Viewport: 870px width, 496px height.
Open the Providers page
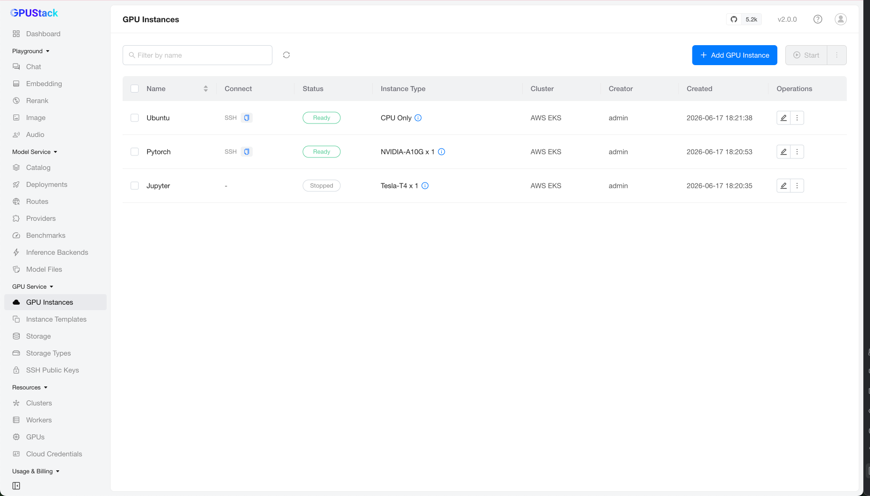(55, 219)
